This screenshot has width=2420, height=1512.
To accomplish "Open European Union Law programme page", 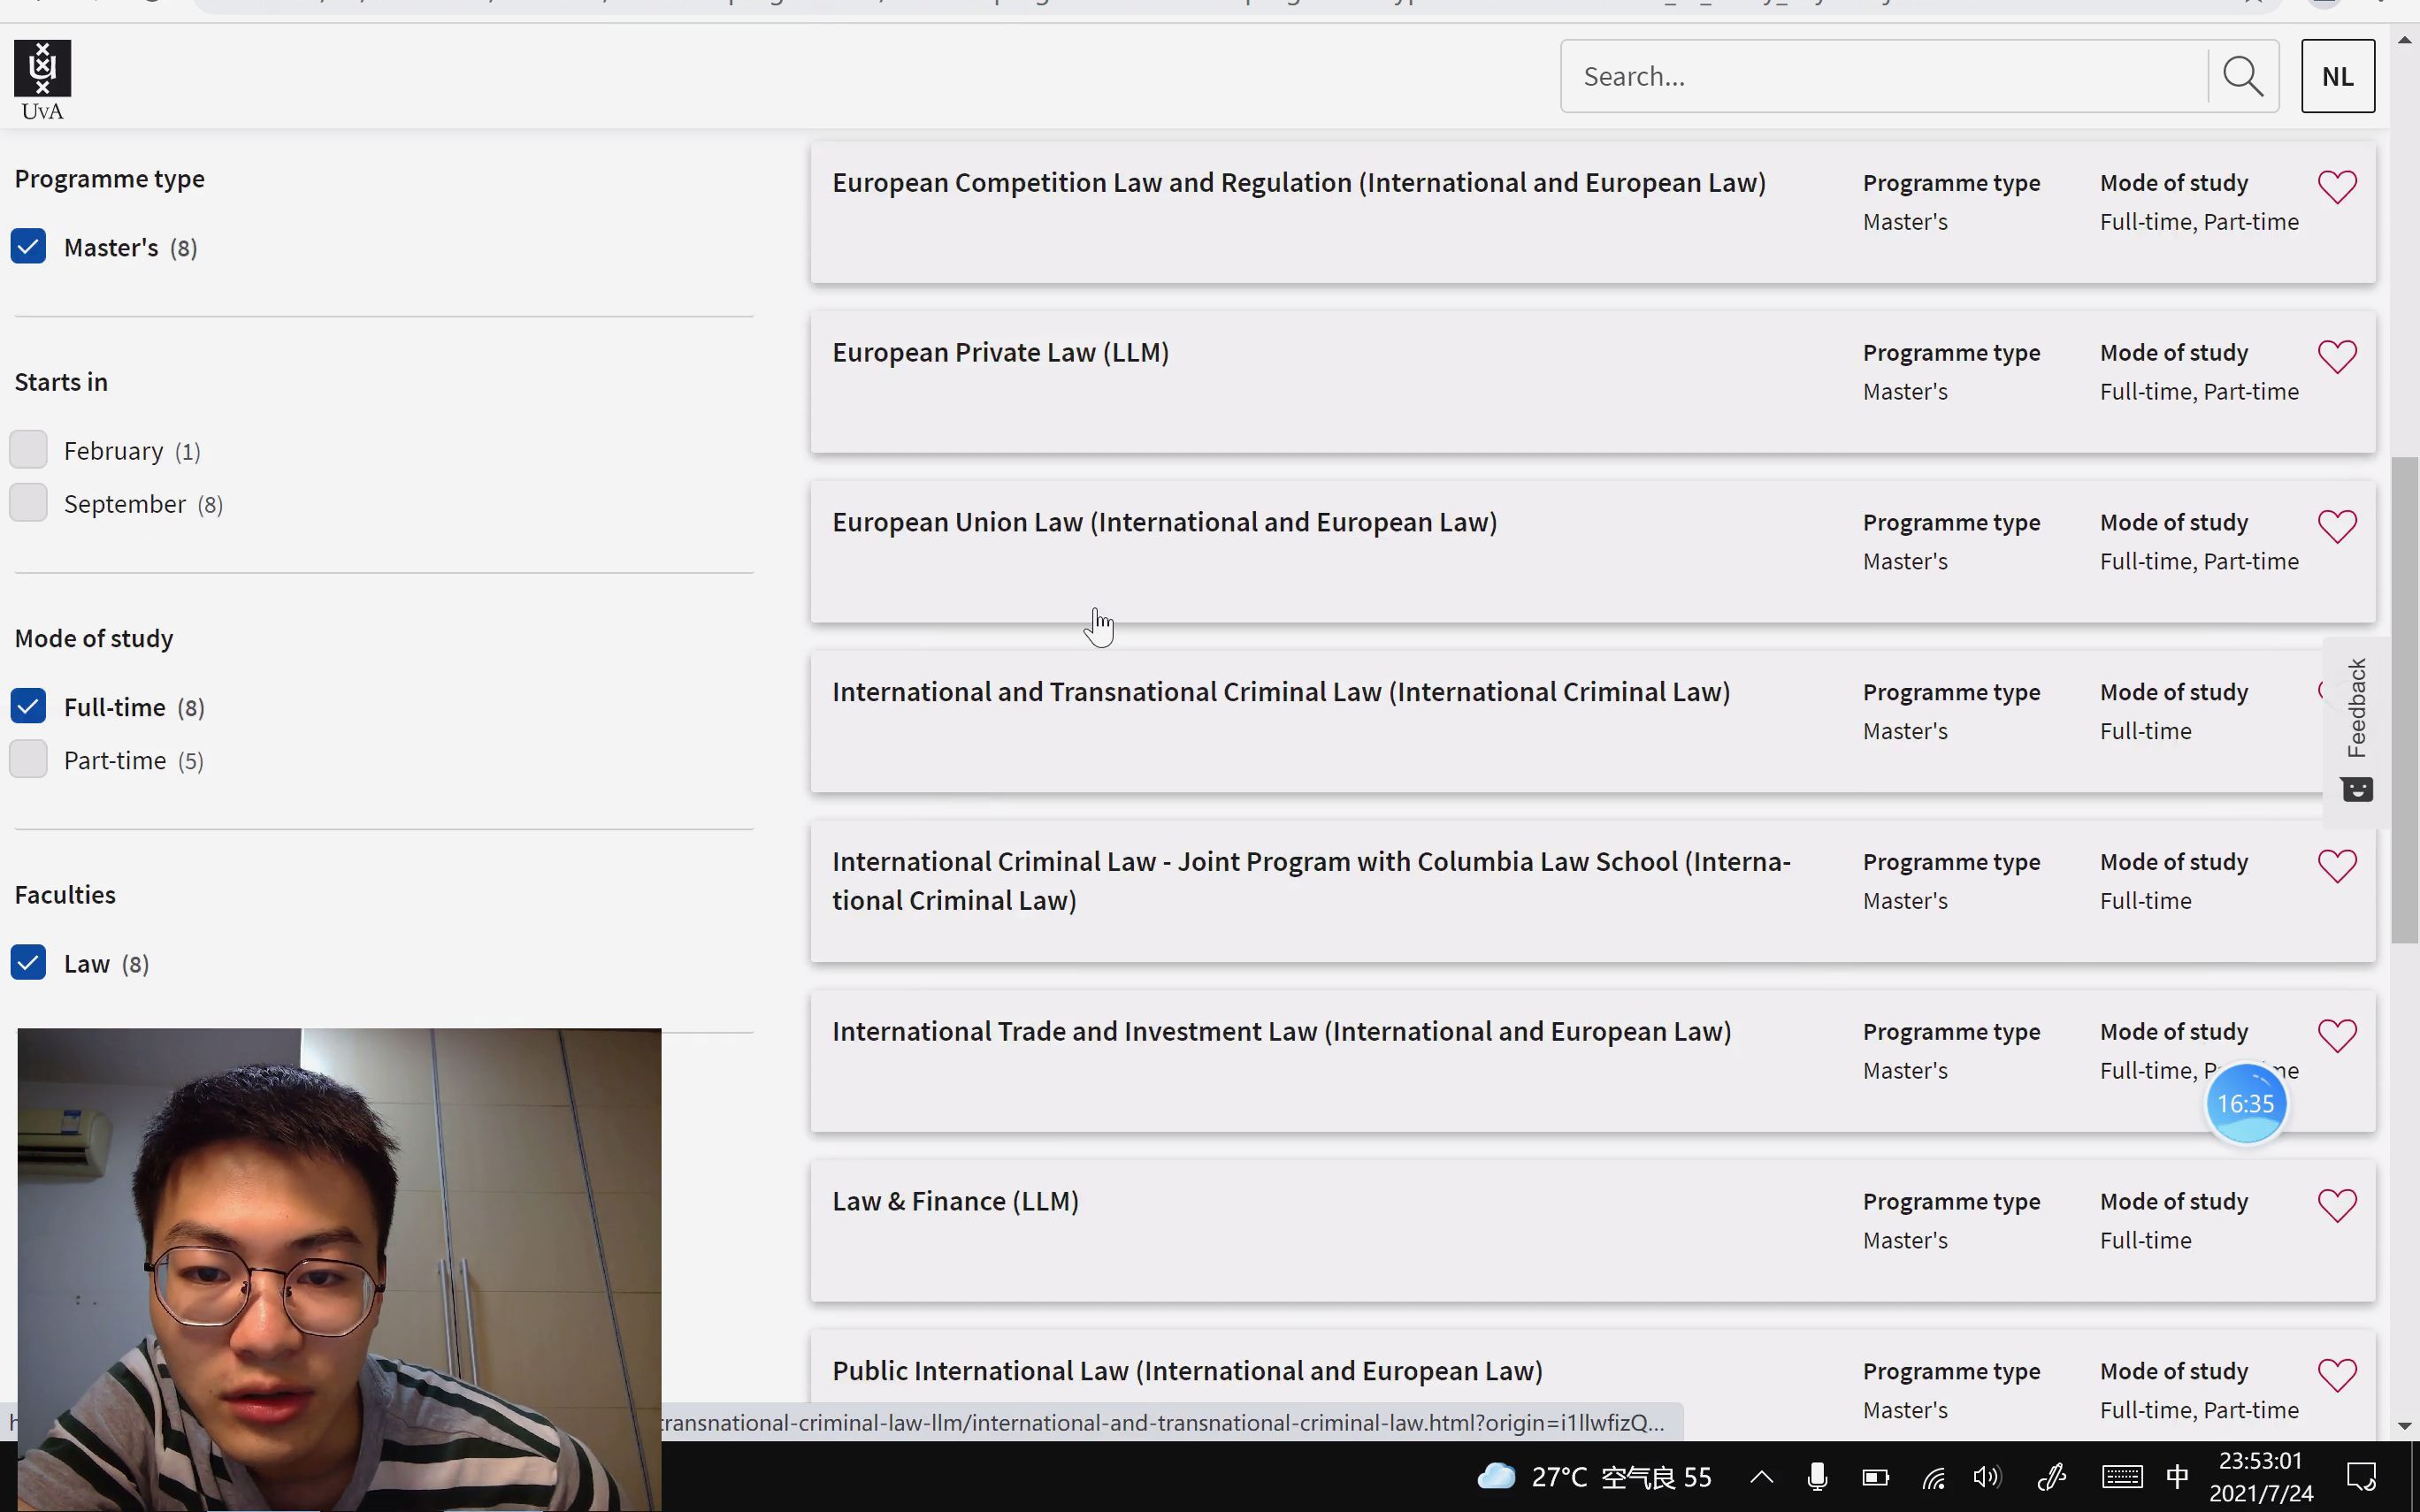I will pos(1166,521).
